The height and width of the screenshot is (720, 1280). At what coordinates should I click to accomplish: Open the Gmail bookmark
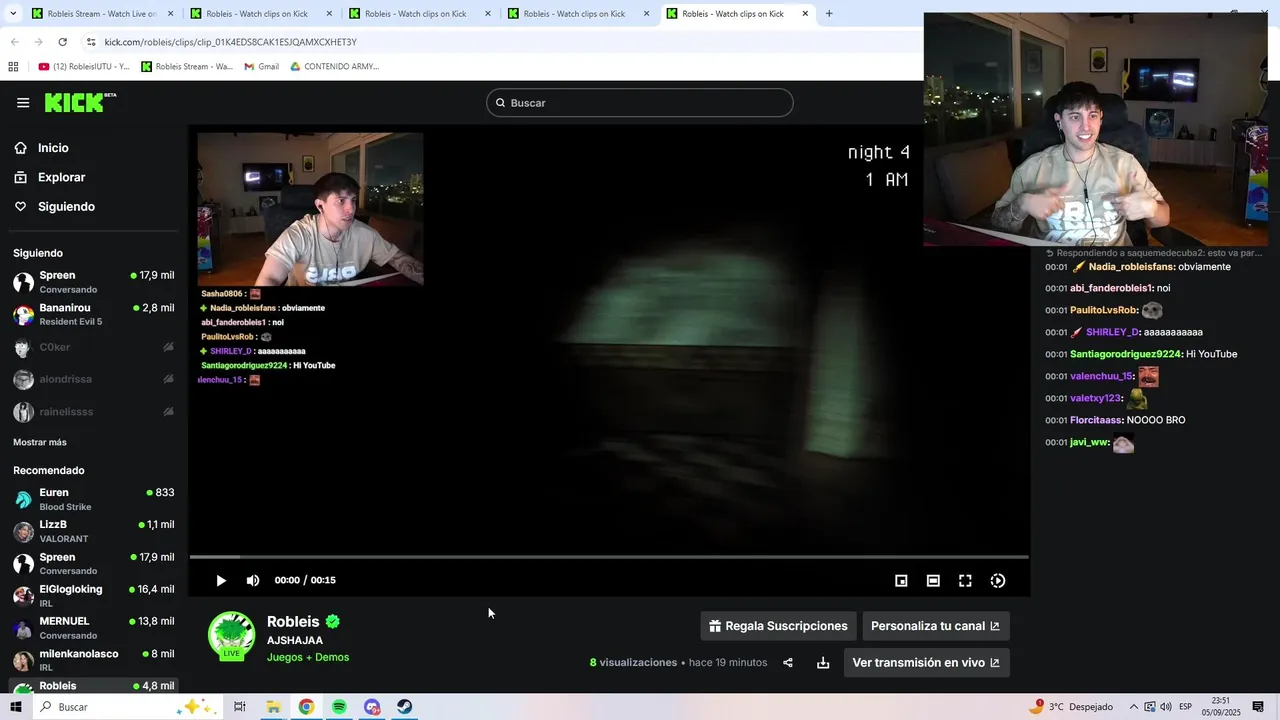(262, 67)
